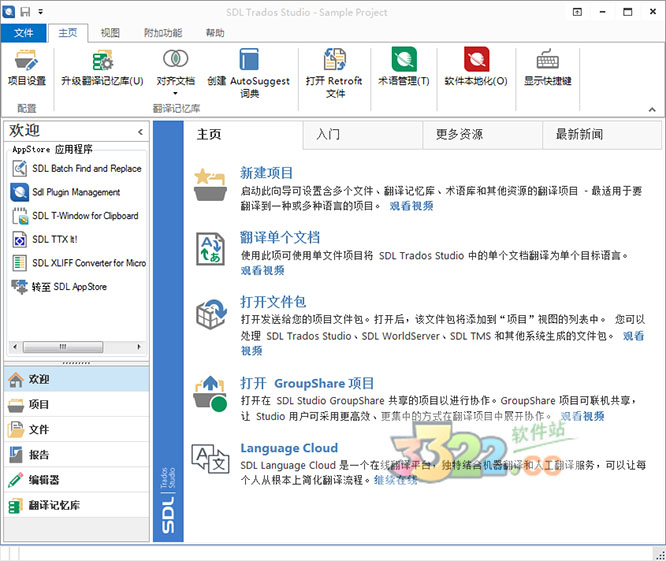Switch to the 视图 ribbon tab

(110, 33)
